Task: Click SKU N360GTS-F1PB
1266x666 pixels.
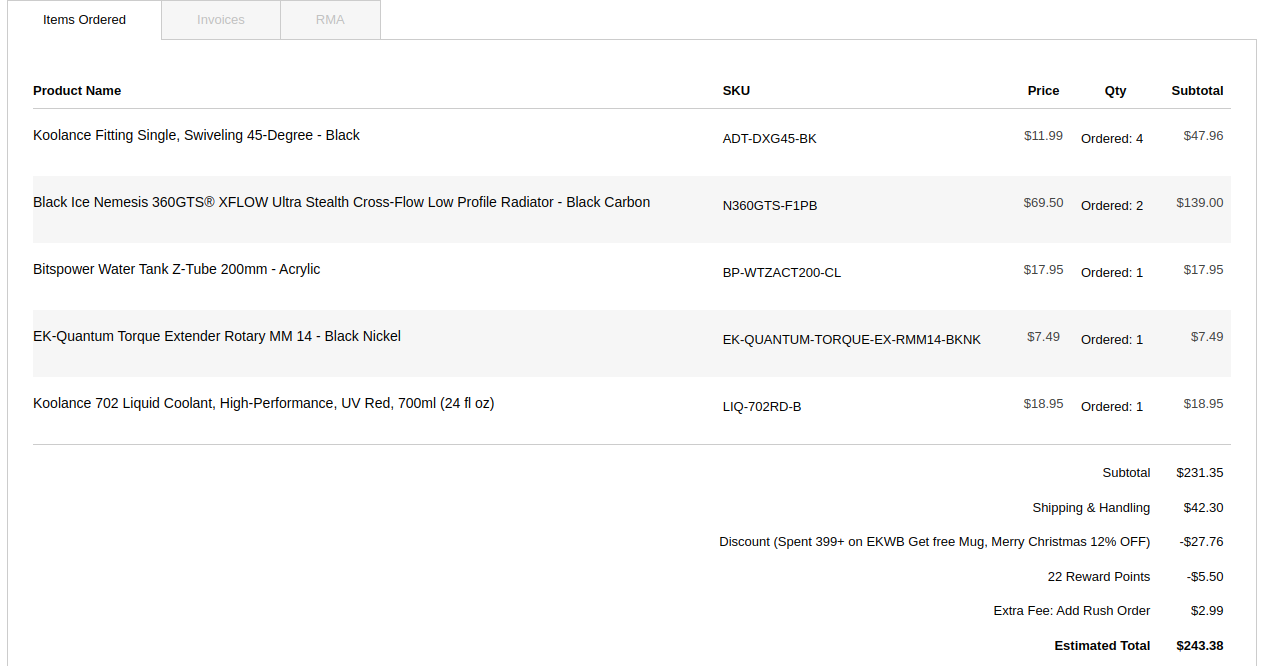Action: (770, 206)
